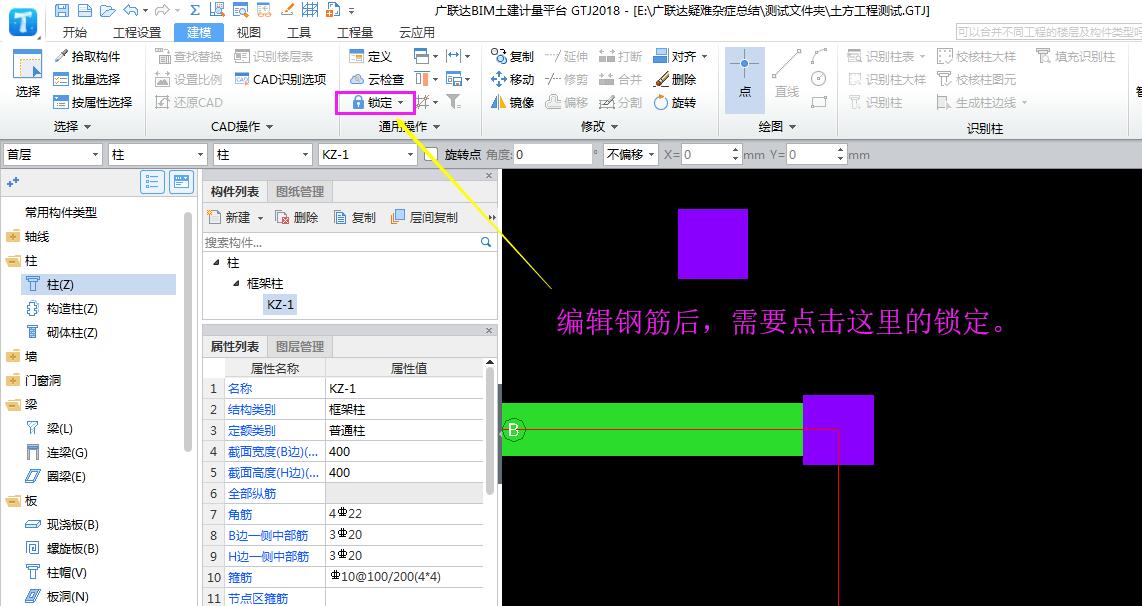Run 云检查 cloud check
The width and height of the screenshot is (1142, 606).
coord(377,79)
